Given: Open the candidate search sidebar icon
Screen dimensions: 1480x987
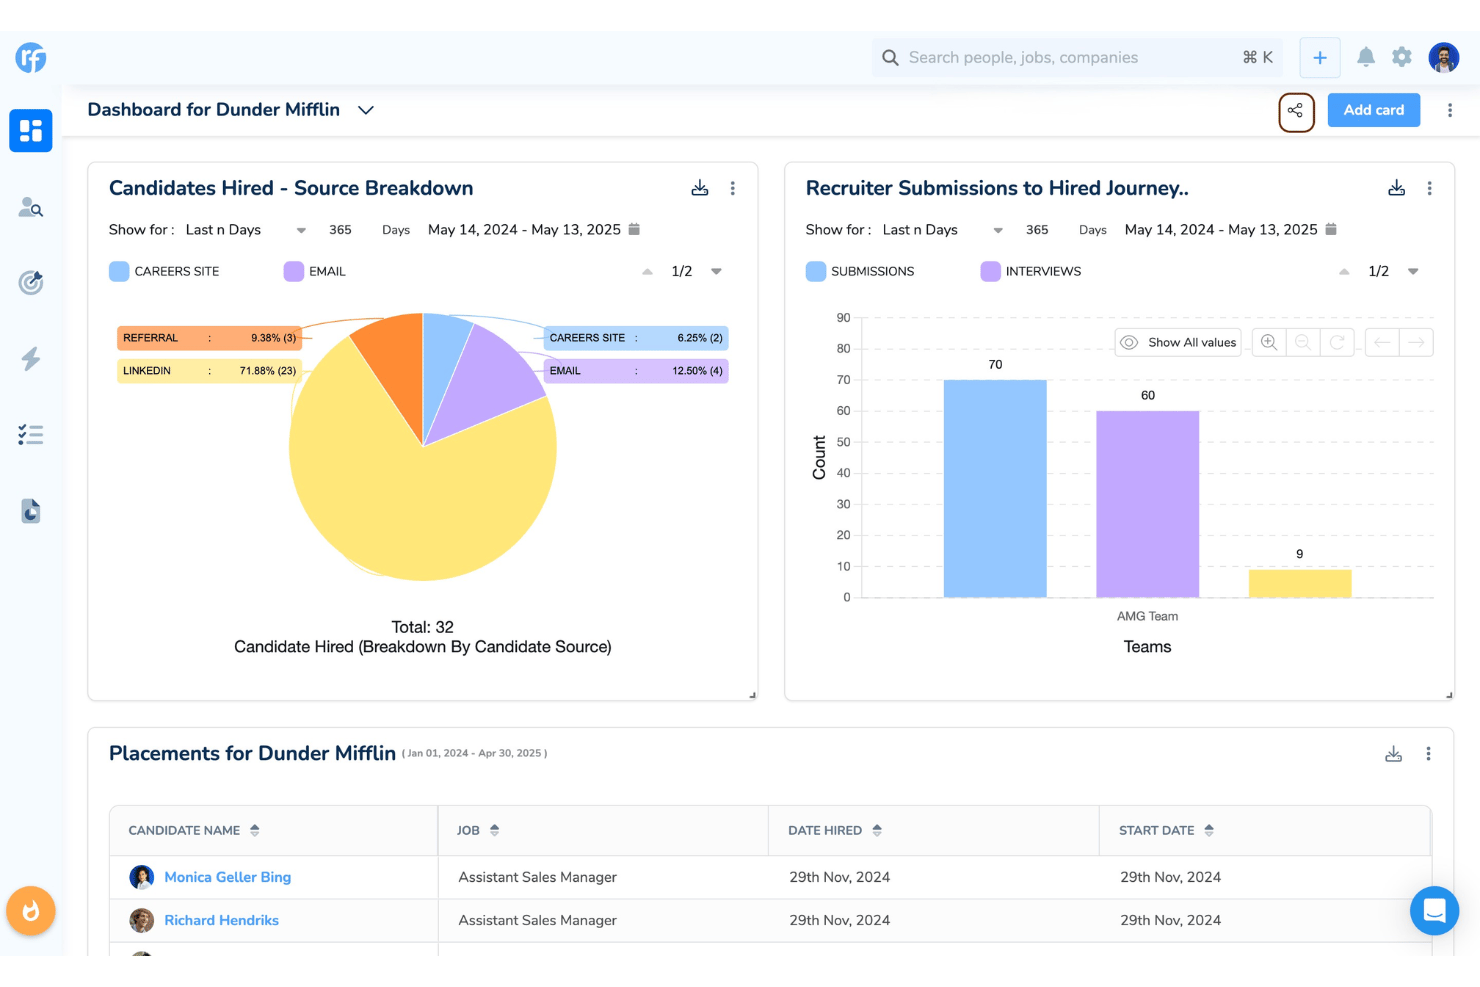Looking at the screenshot, I should (x=31, y=208).
